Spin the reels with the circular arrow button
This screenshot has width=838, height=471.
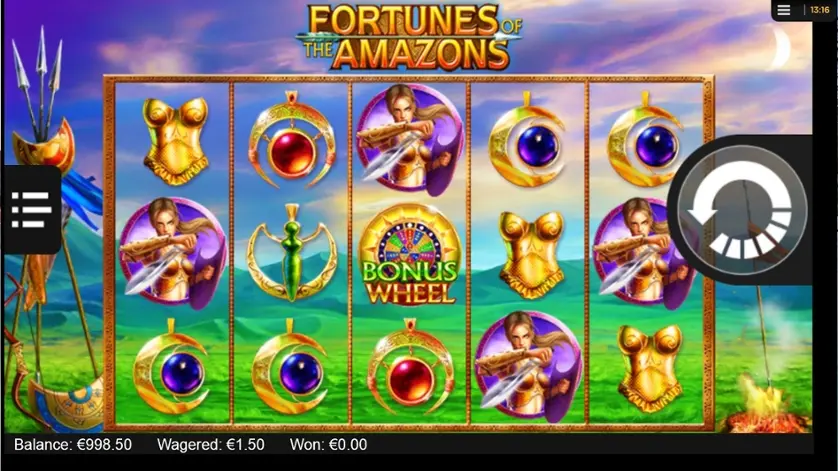point(742,210)
